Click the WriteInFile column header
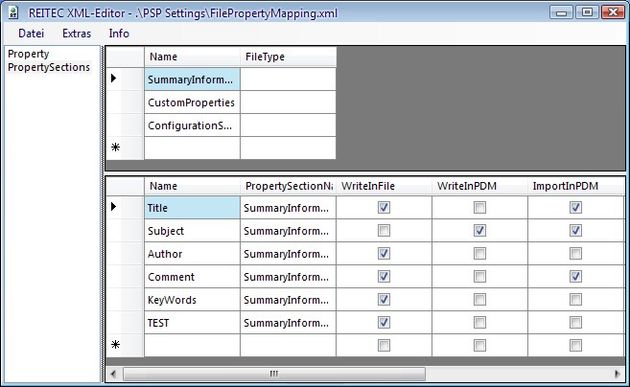The width and height of the screenshot is (630, 387). tap(384, 186)
